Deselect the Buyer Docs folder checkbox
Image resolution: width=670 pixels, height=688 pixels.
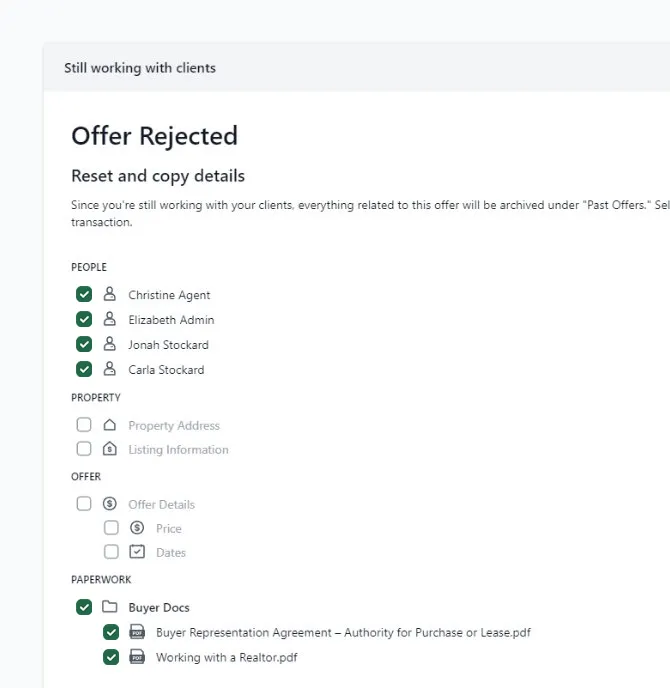click(x=84, y=607)
